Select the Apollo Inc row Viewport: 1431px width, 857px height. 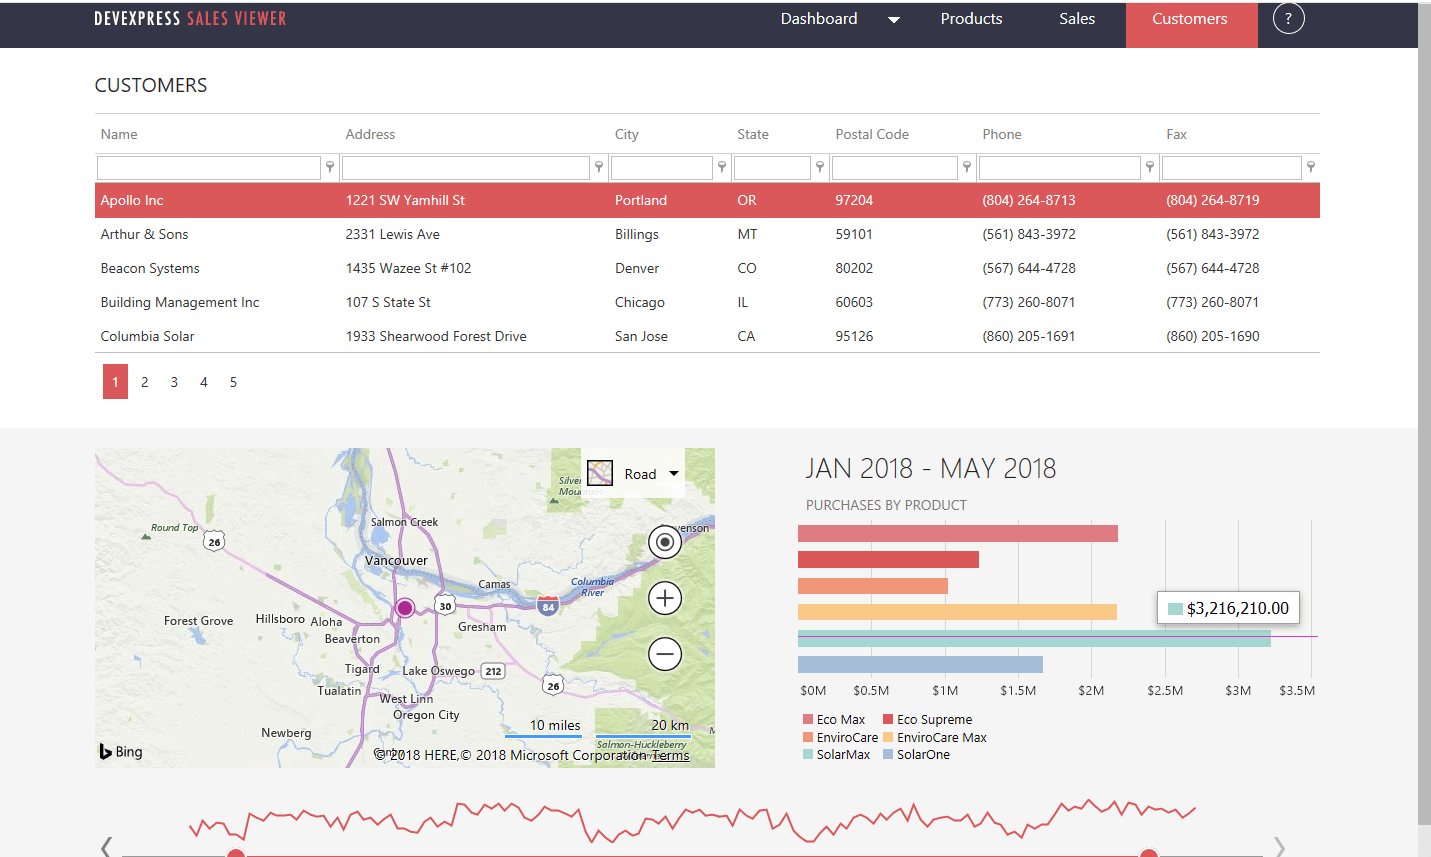coord(707,200)
